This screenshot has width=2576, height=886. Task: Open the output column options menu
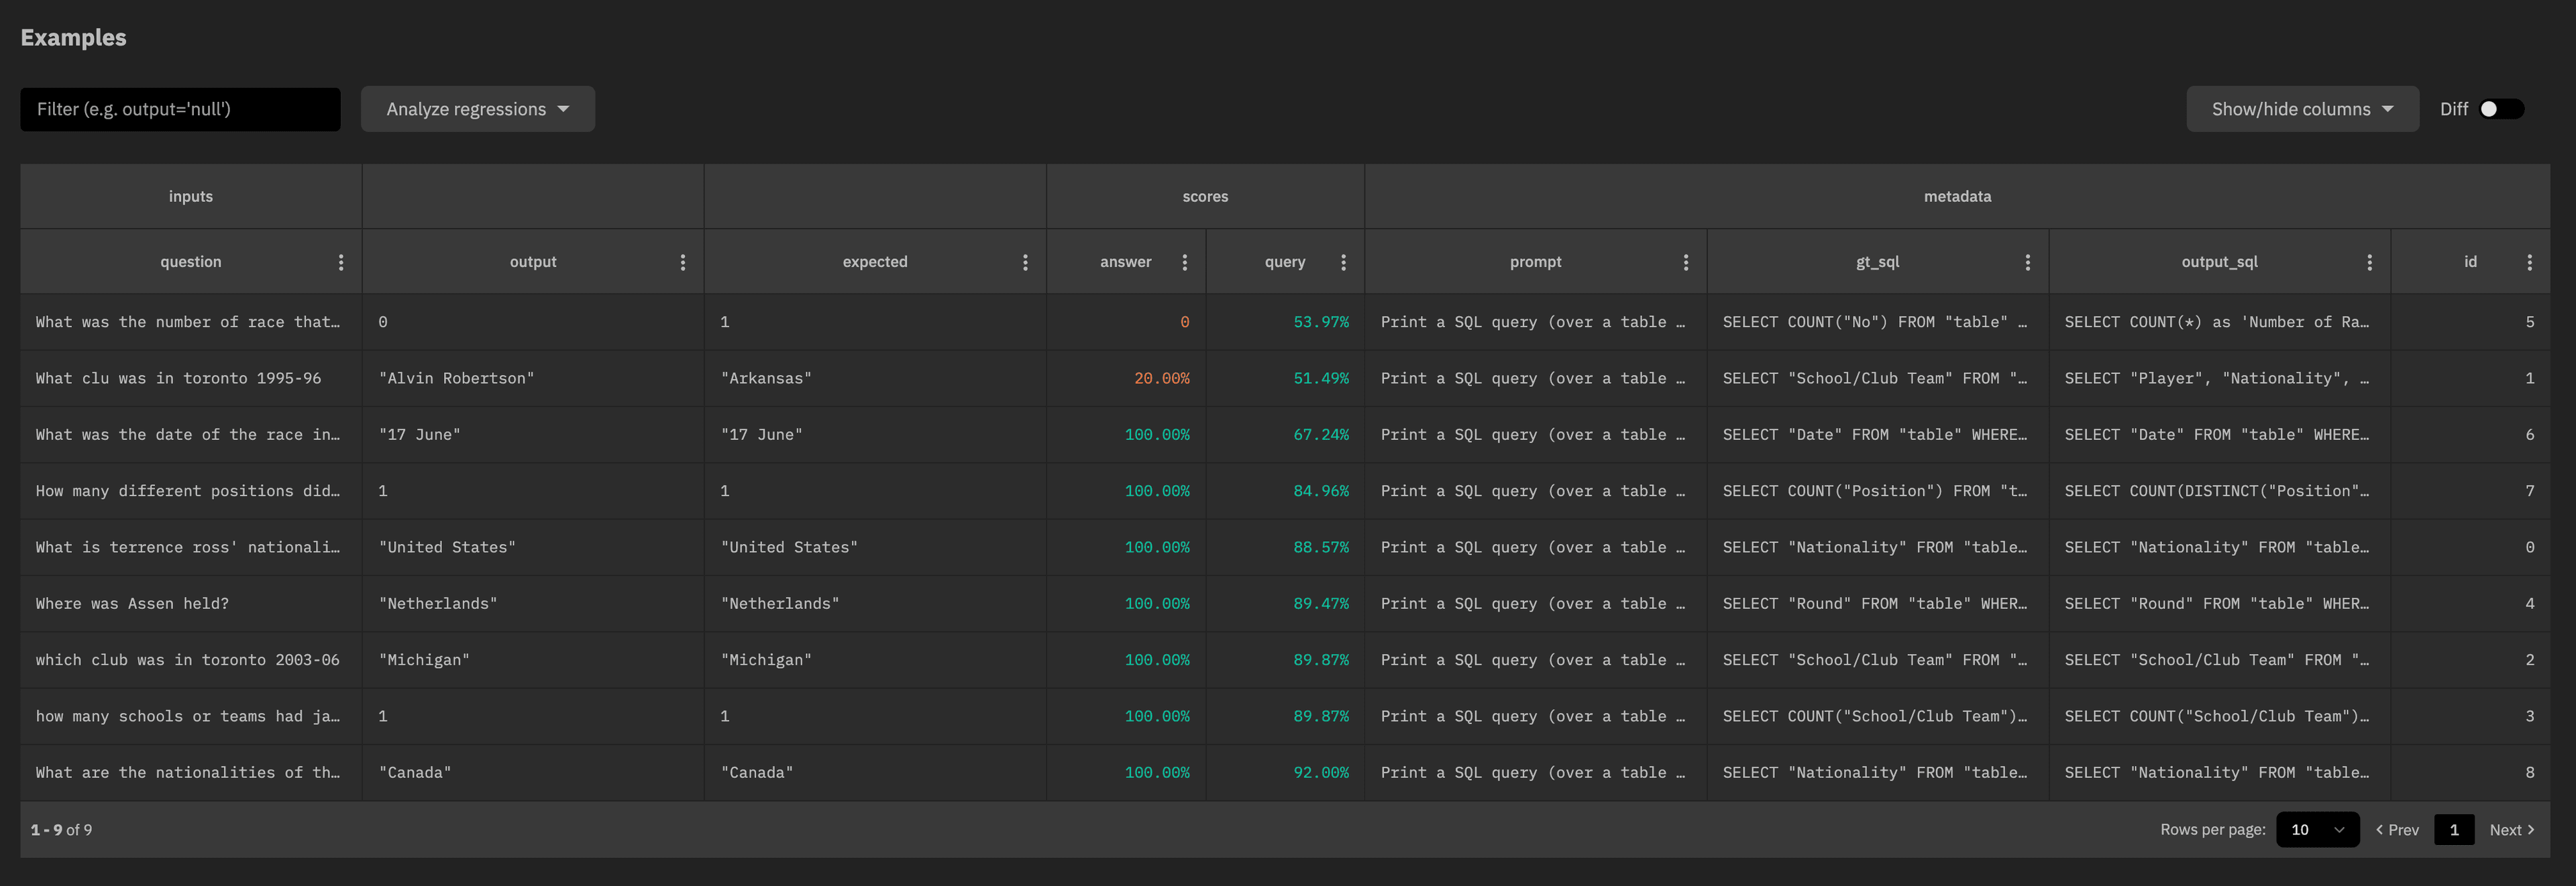click(x=683, y=262)
